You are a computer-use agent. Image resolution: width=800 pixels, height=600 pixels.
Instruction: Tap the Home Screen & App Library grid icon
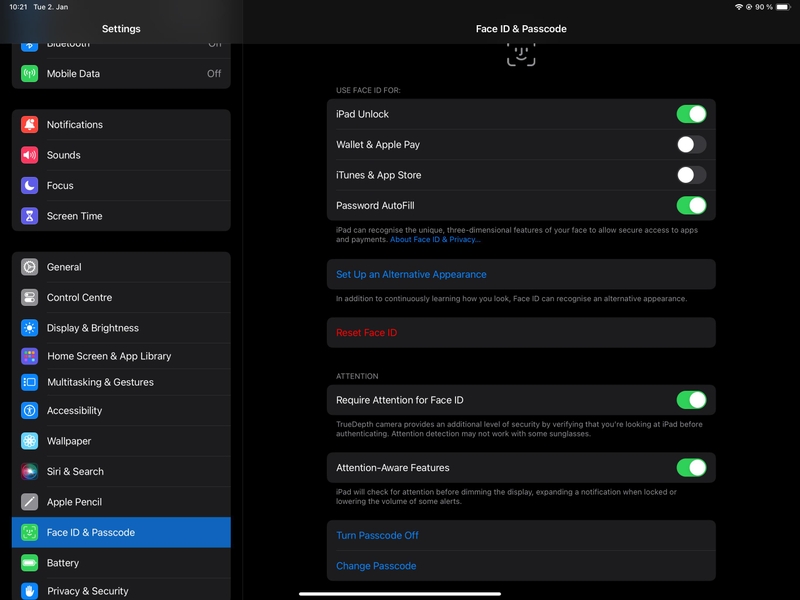30,356
